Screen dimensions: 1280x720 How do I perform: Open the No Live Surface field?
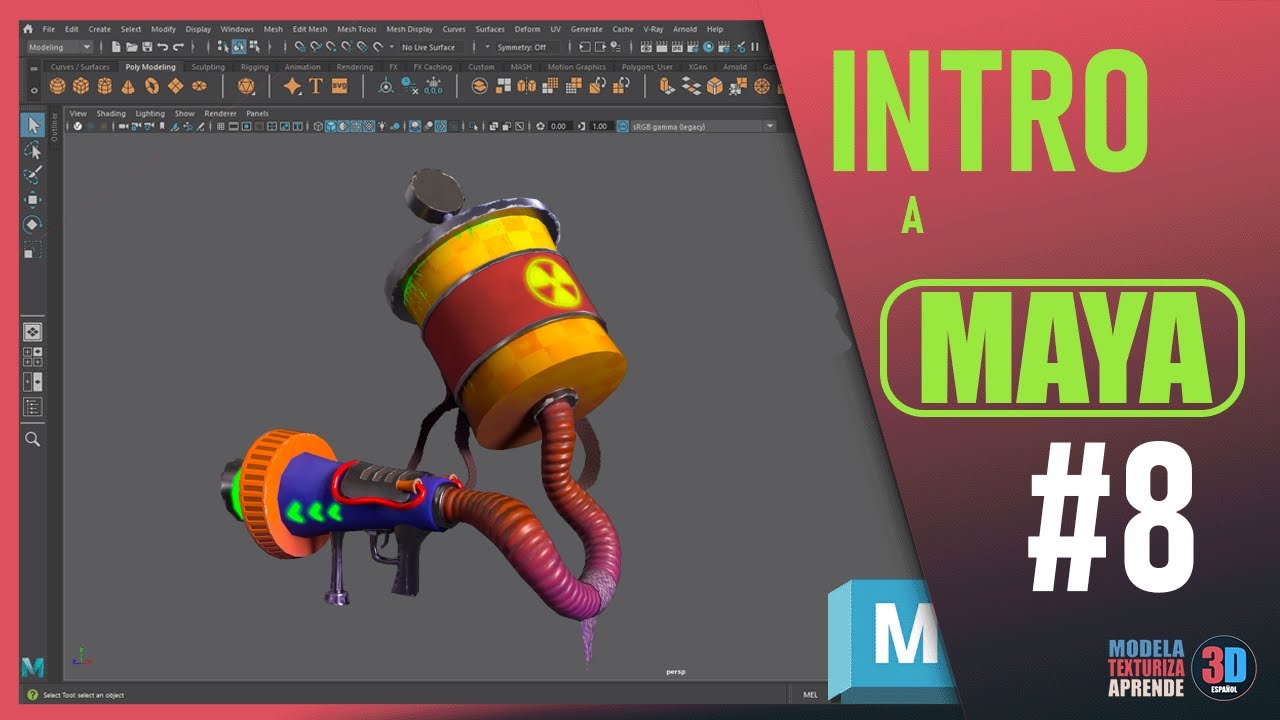click(431, 47)
